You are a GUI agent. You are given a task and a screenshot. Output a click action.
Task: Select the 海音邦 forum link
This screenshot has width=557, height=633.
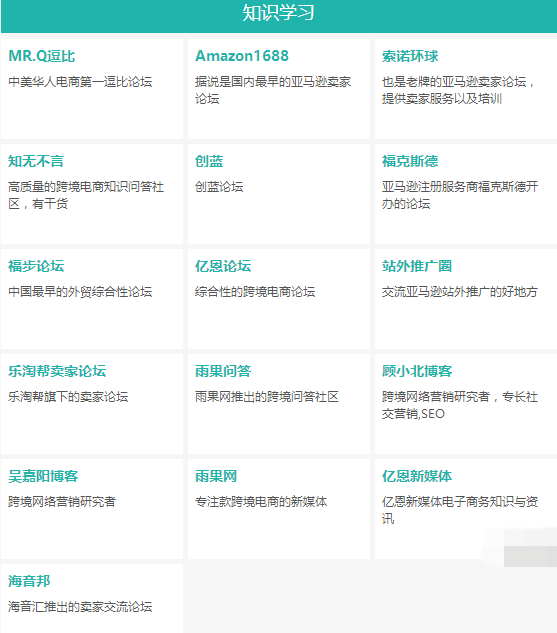pyautogui.click(x=29, y=581)
